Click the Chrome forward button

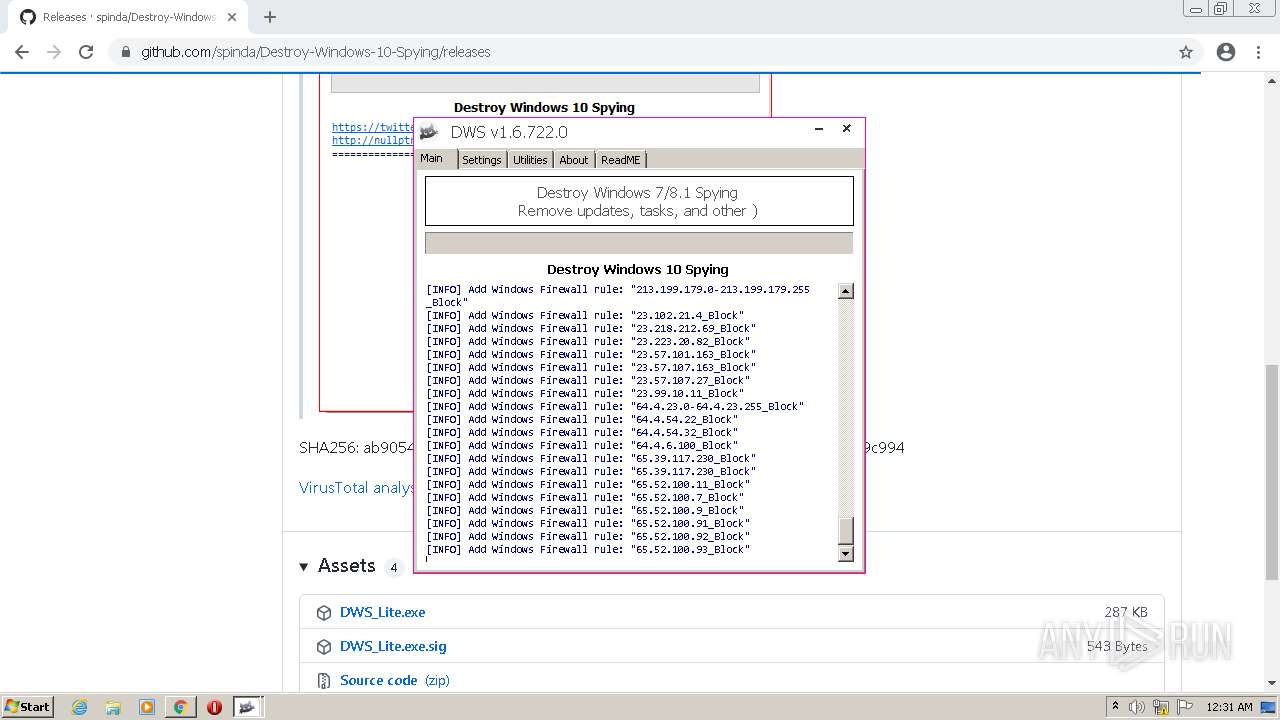(x=54, y=52)
